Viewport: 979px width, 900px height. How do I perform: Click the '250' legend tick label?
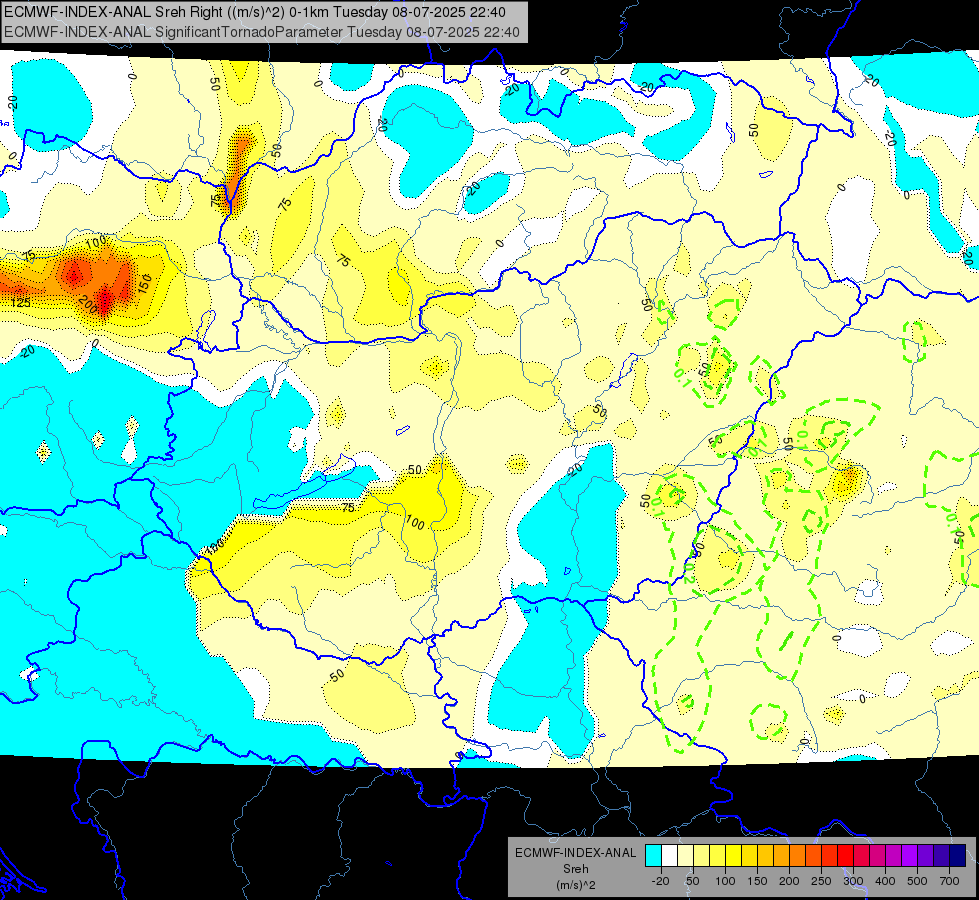click(821, 881)
